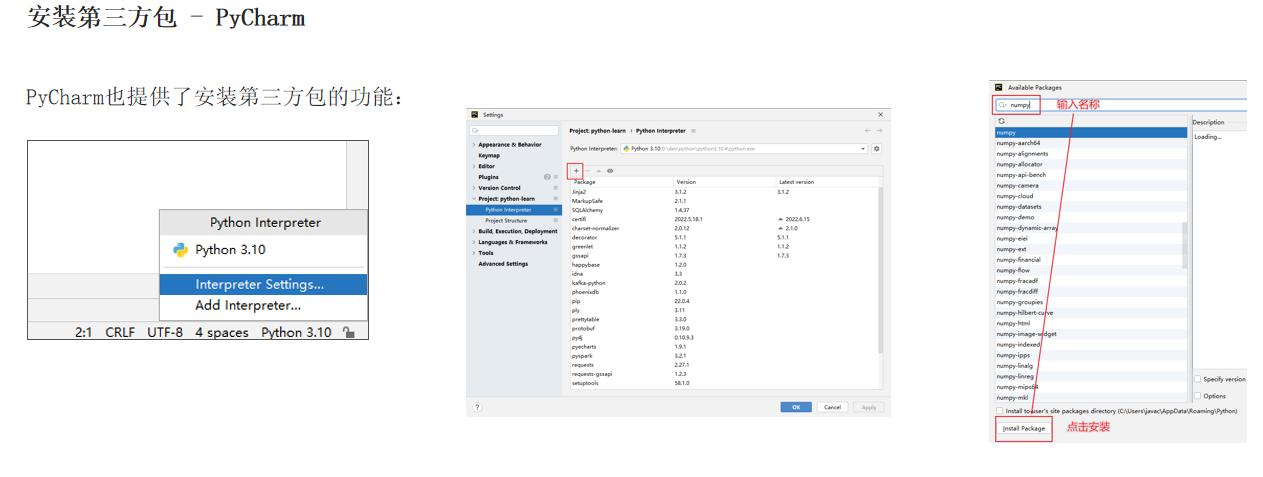Enable the Options checkbox
This screenshot has height=477, width=1263.
coord(1198,396)
